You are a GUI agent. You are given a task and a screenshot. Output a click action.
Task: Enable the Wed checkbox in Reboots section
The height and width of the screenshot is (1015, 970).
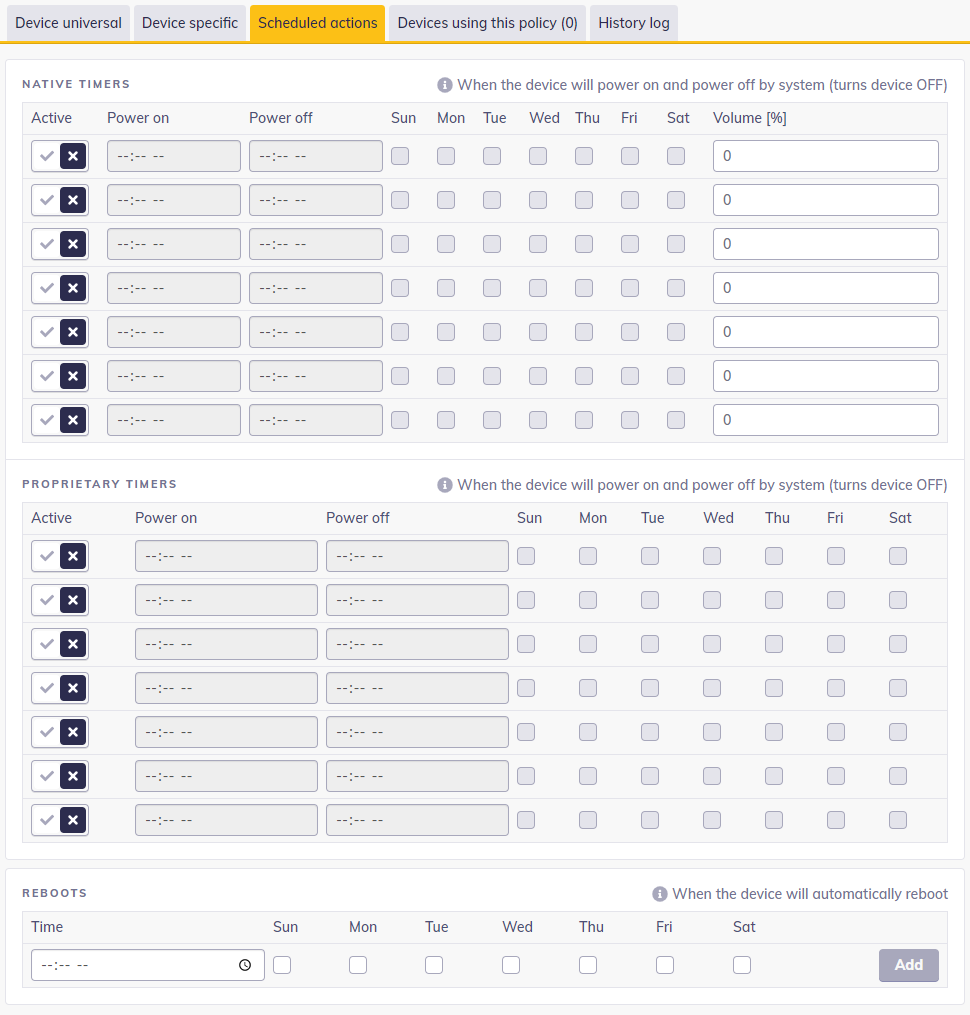[511, 965]
